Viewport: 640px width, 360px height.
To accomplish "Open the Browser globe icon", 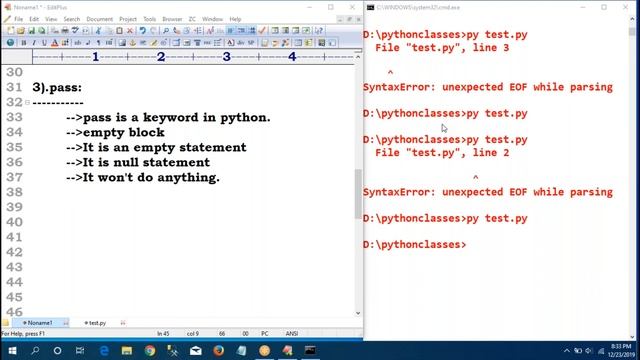I will (10, 42).
